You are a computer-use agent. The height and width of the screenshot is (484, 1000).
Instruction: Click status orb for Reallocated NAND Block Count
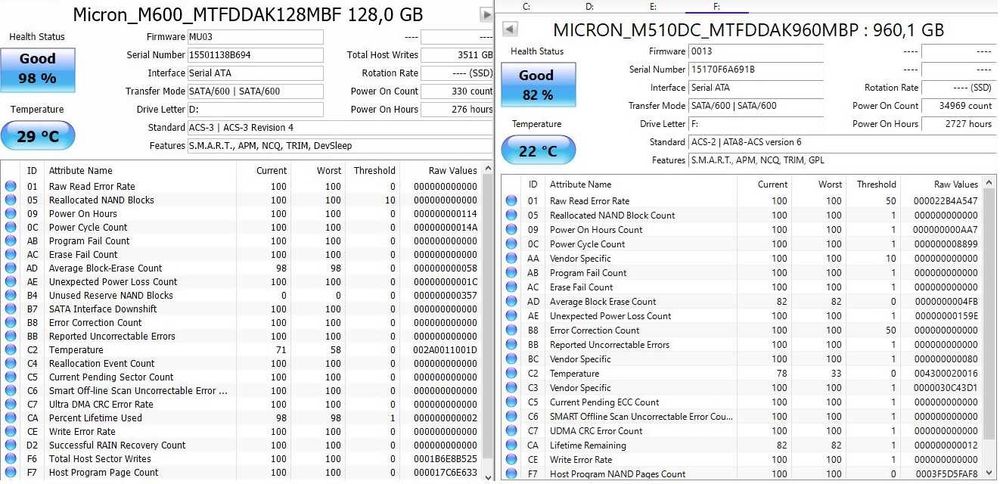(511, 216)
